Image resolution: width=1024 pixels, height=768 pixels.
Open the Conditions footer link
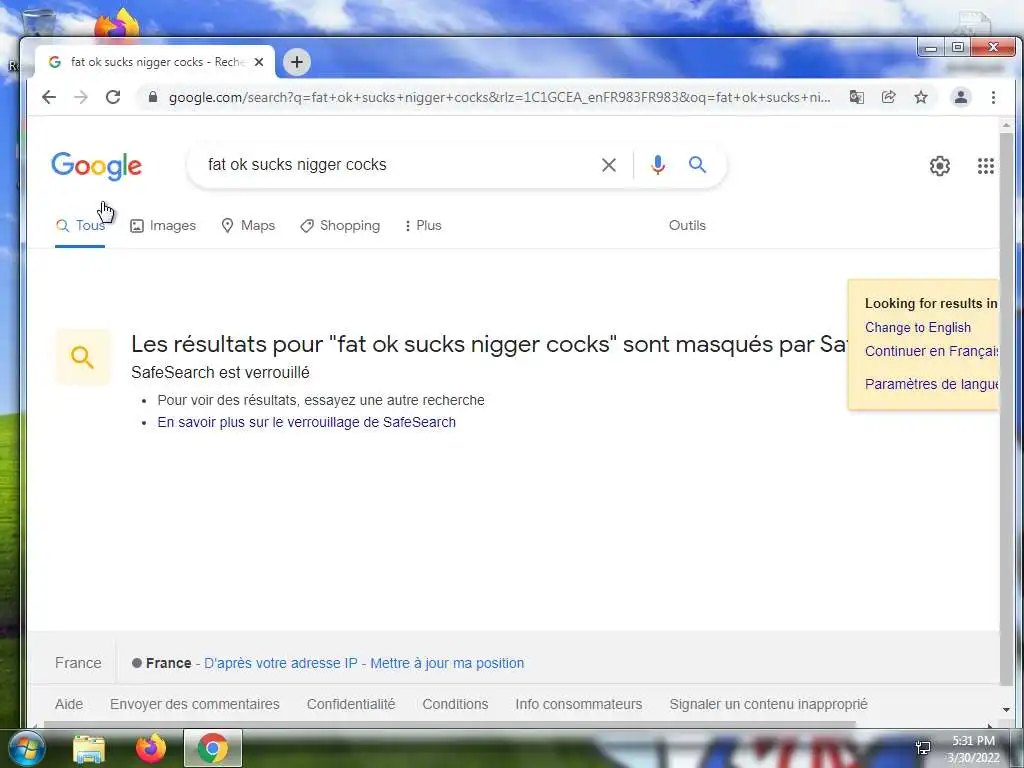point(455,705)
